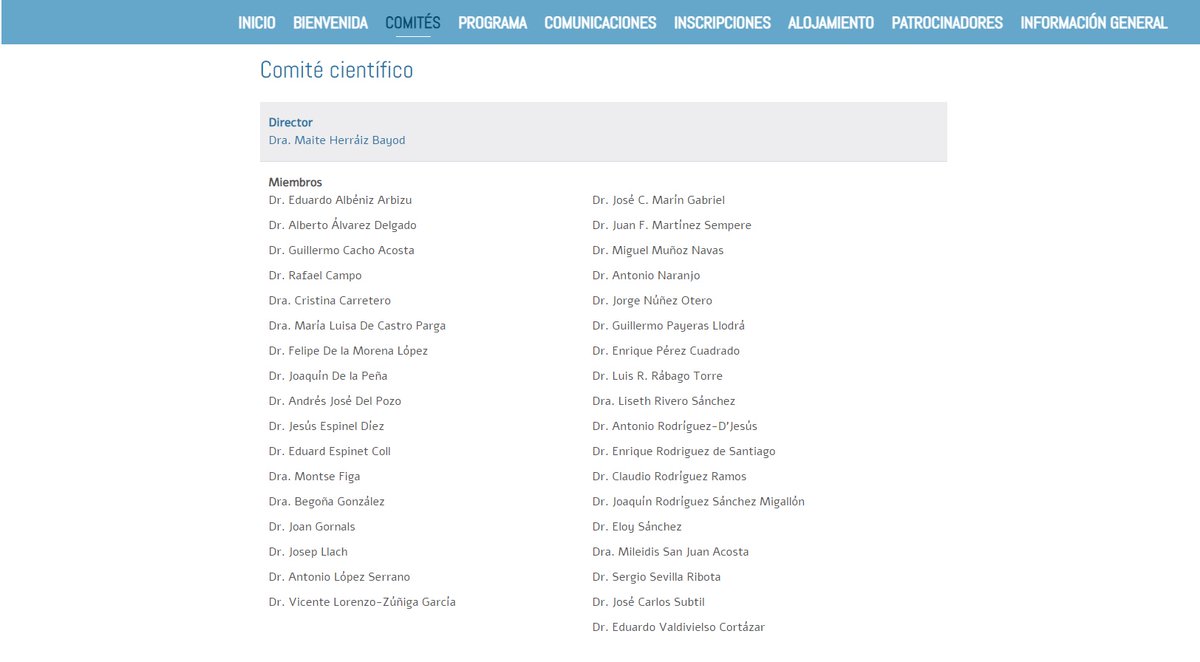This screenshot has height=662, width=1200.
Task: Click Dra. Mileidis San Juan Acosta
Action: click(x=670, y=551)
